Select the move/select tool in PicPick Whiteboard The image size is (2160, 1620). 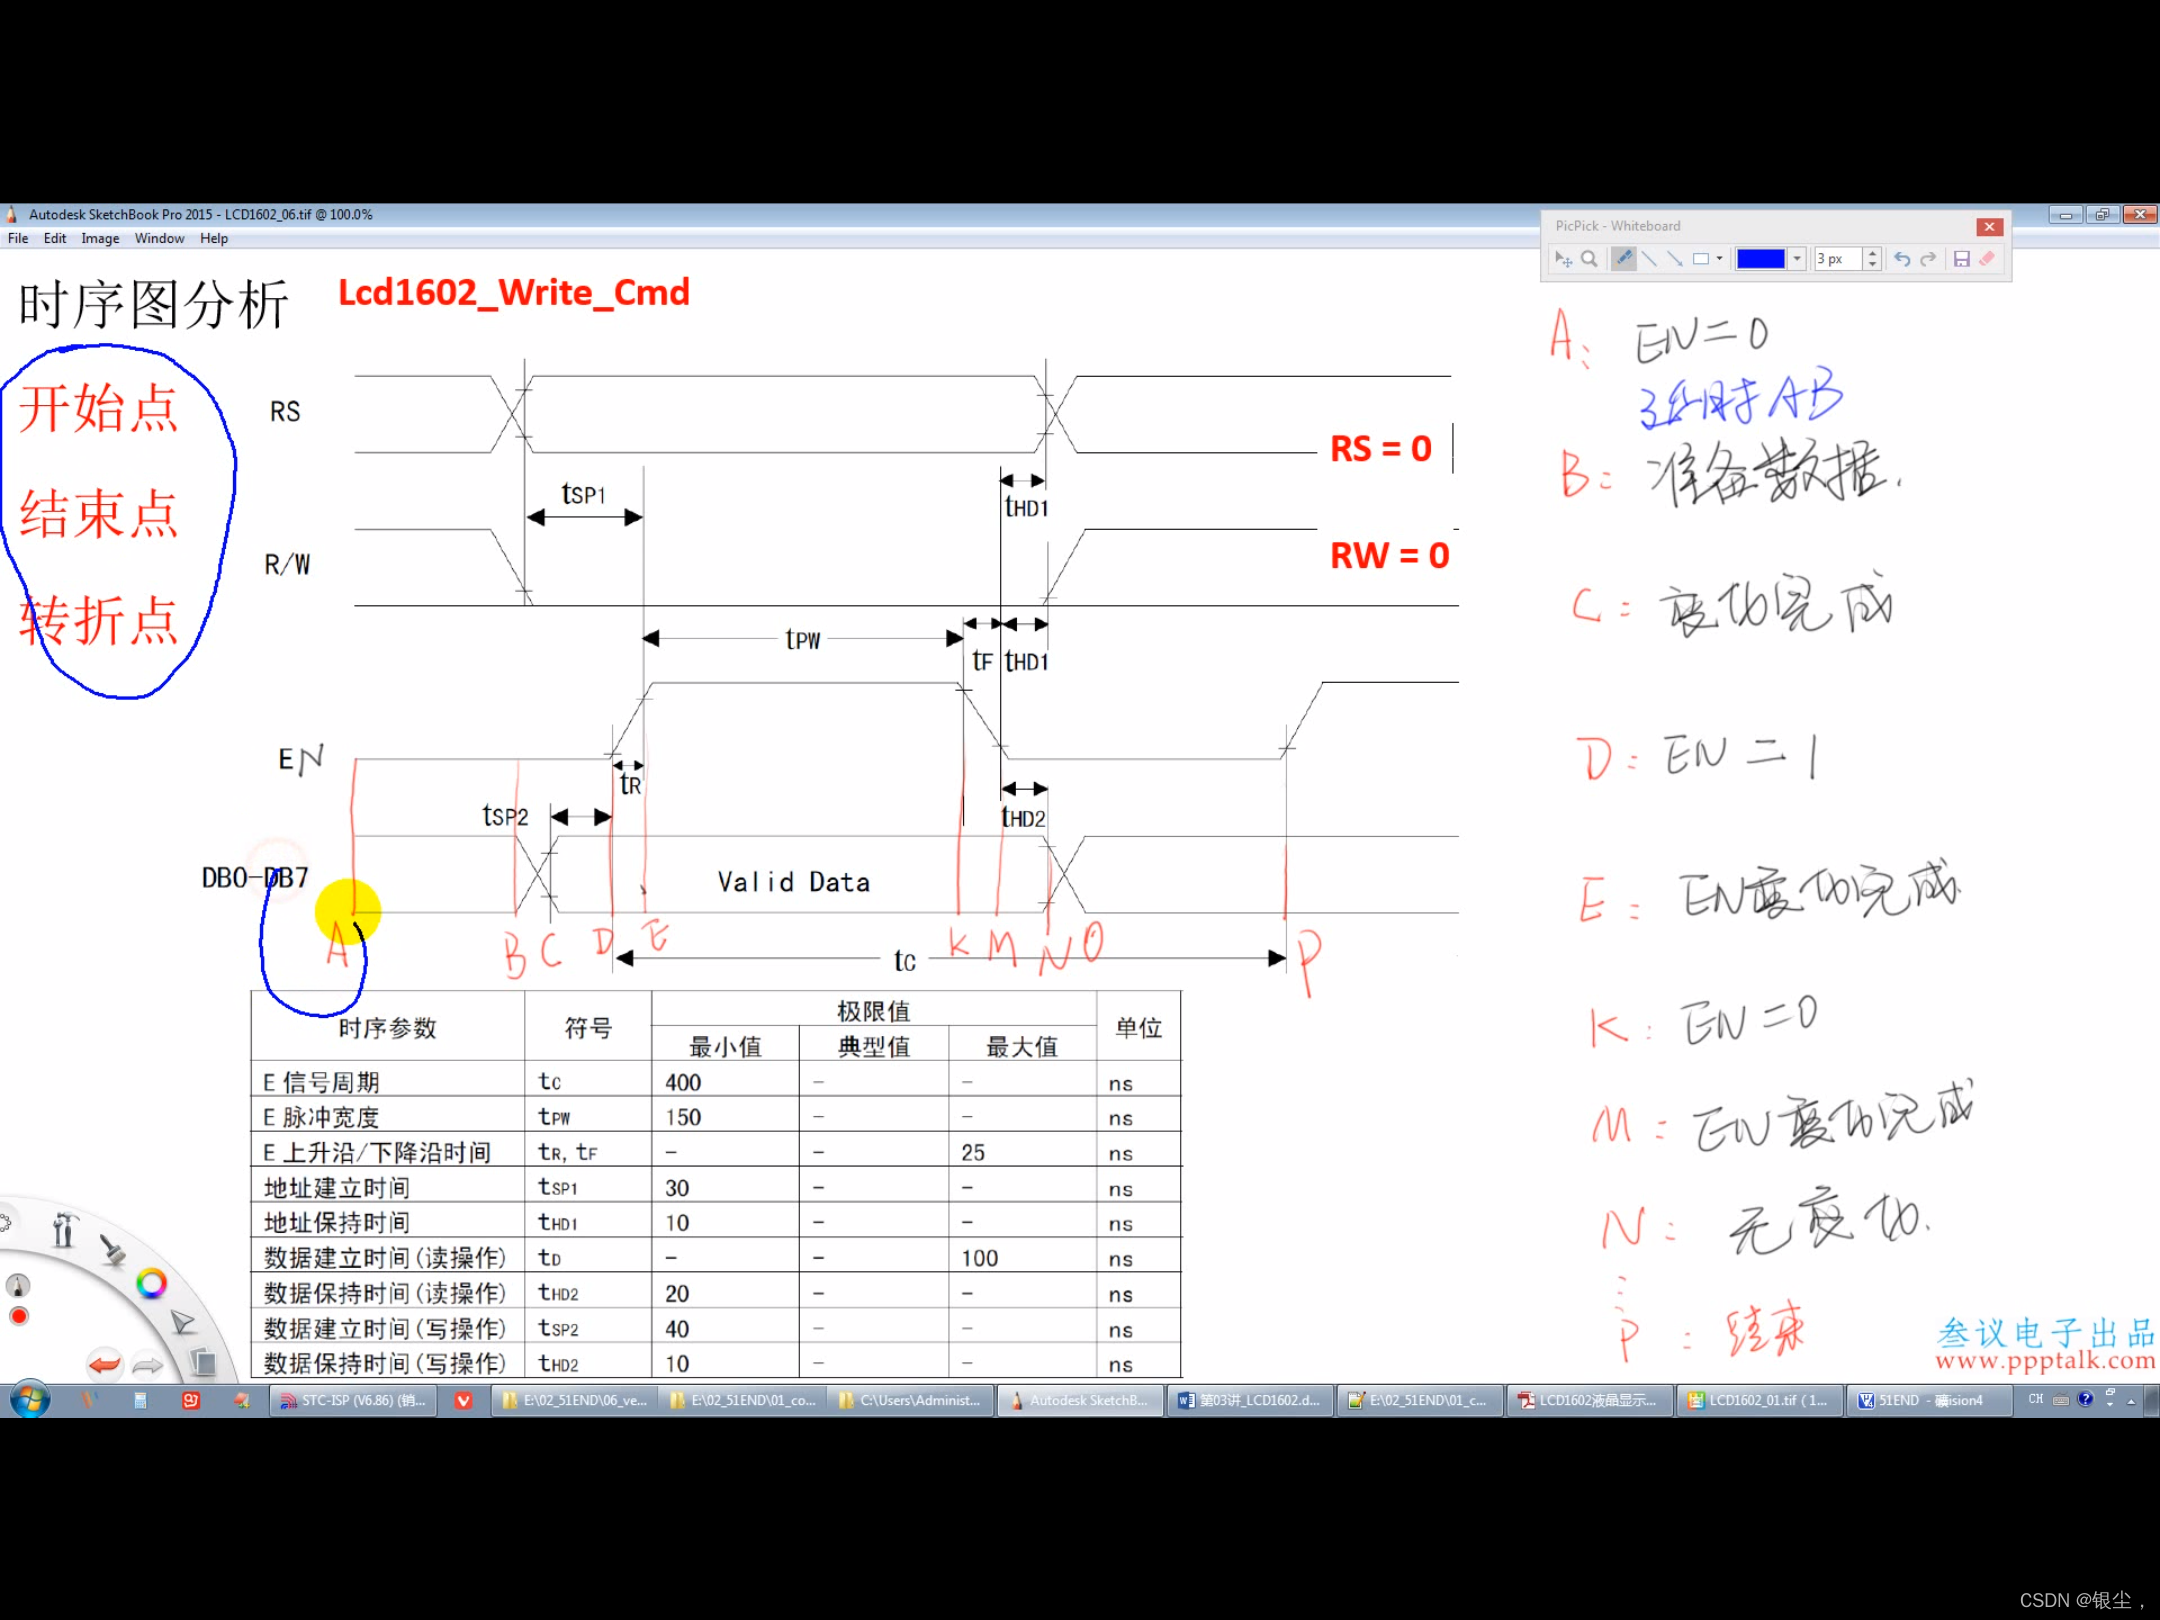(1563, 259)
